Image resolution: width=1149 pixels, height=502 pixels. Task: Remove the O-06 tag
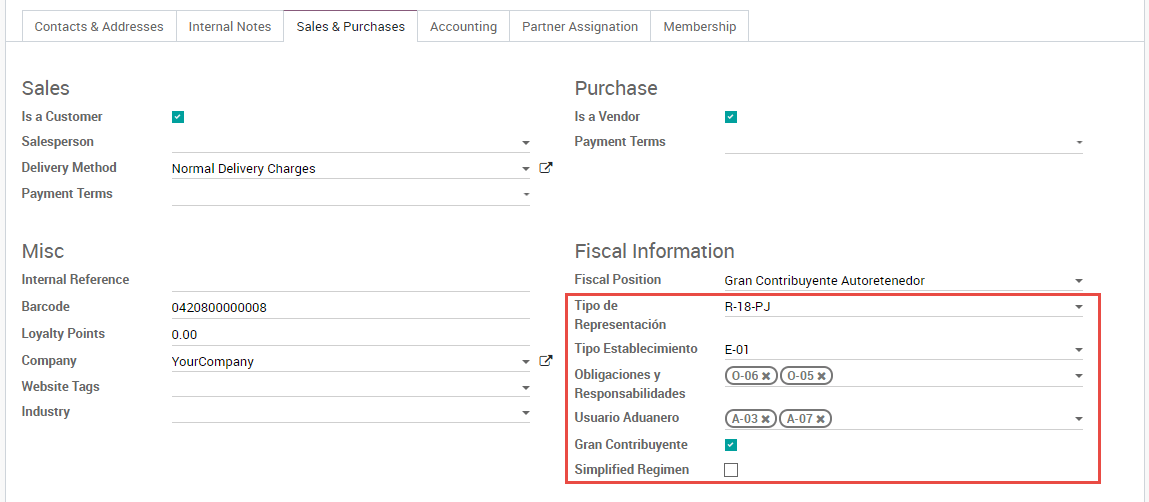[x=766, y=376]
